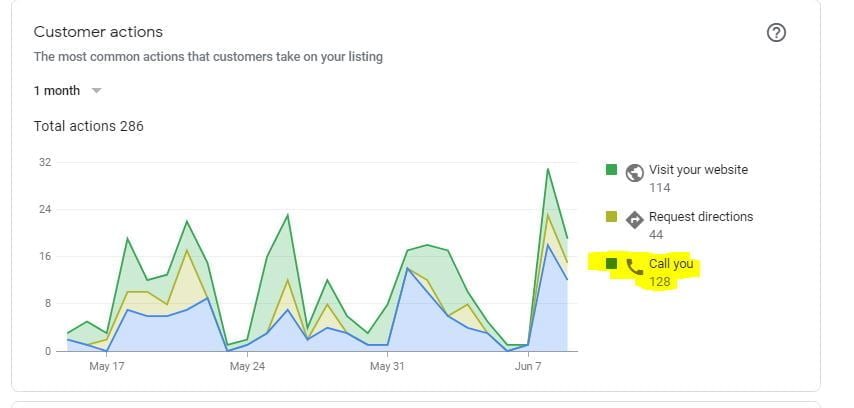Click the Total actions 286 text

click(x=88, y=126)
